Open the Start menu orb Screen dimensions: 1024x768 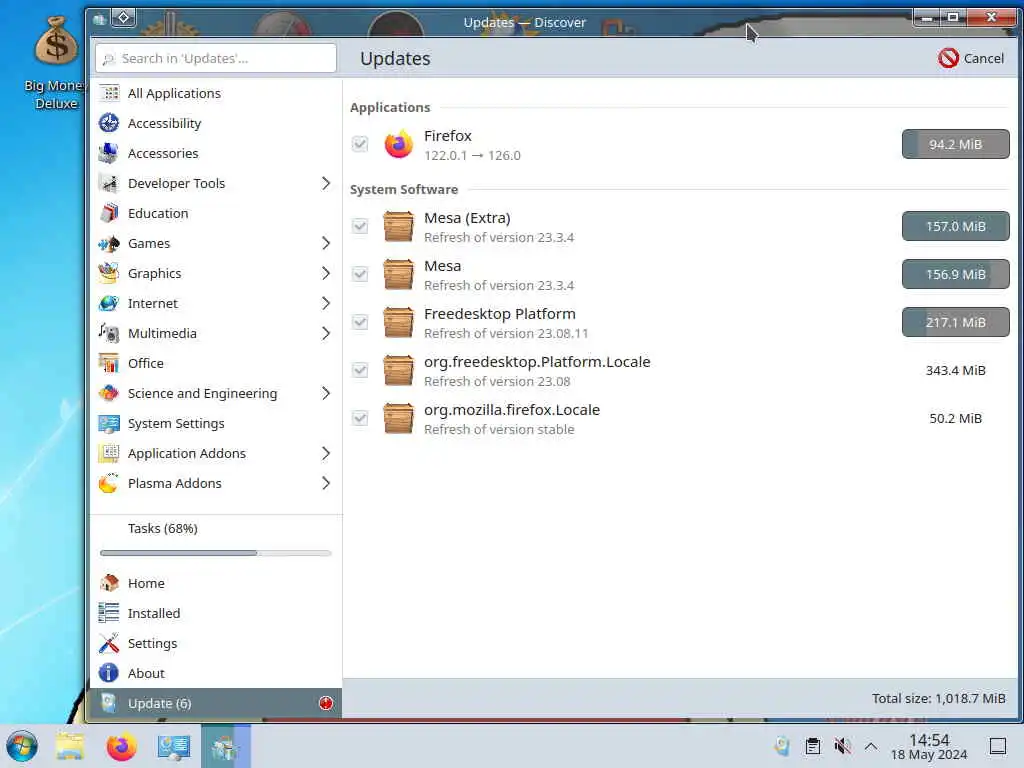click(x=22, y=746)
